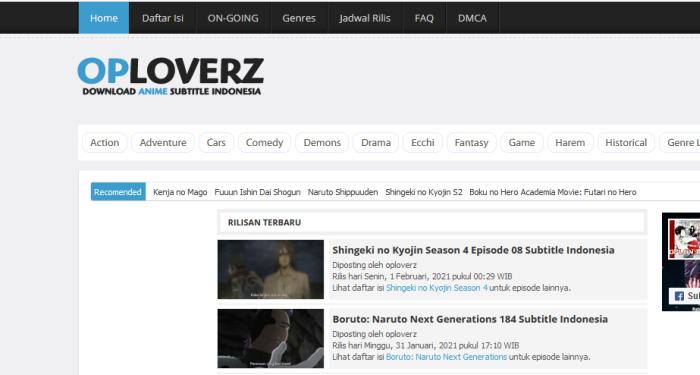Screen dimensions: 700x375
Task: Open the FAQ menu item
Action: coord(424,18)
